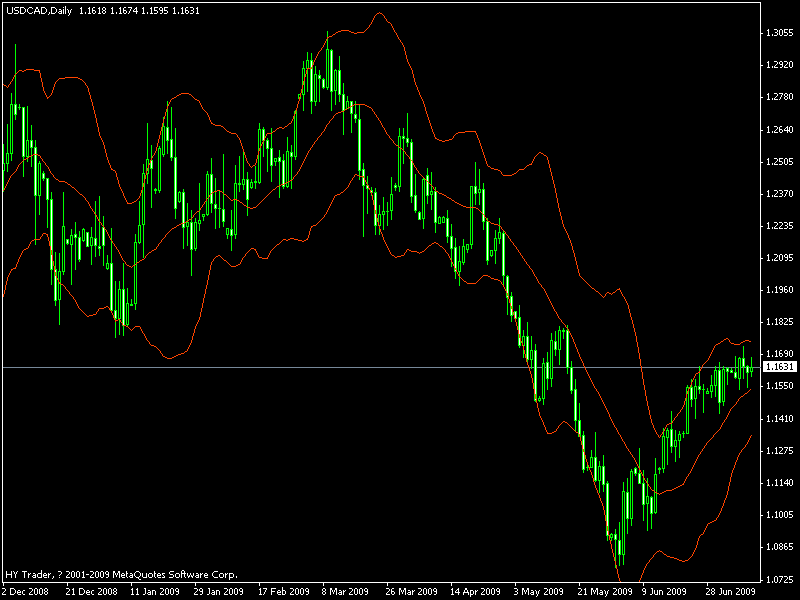This screenshot has height=600, width=800.
Task: Click the 1.3055 price axis label
Action: [x=780, y=33]
